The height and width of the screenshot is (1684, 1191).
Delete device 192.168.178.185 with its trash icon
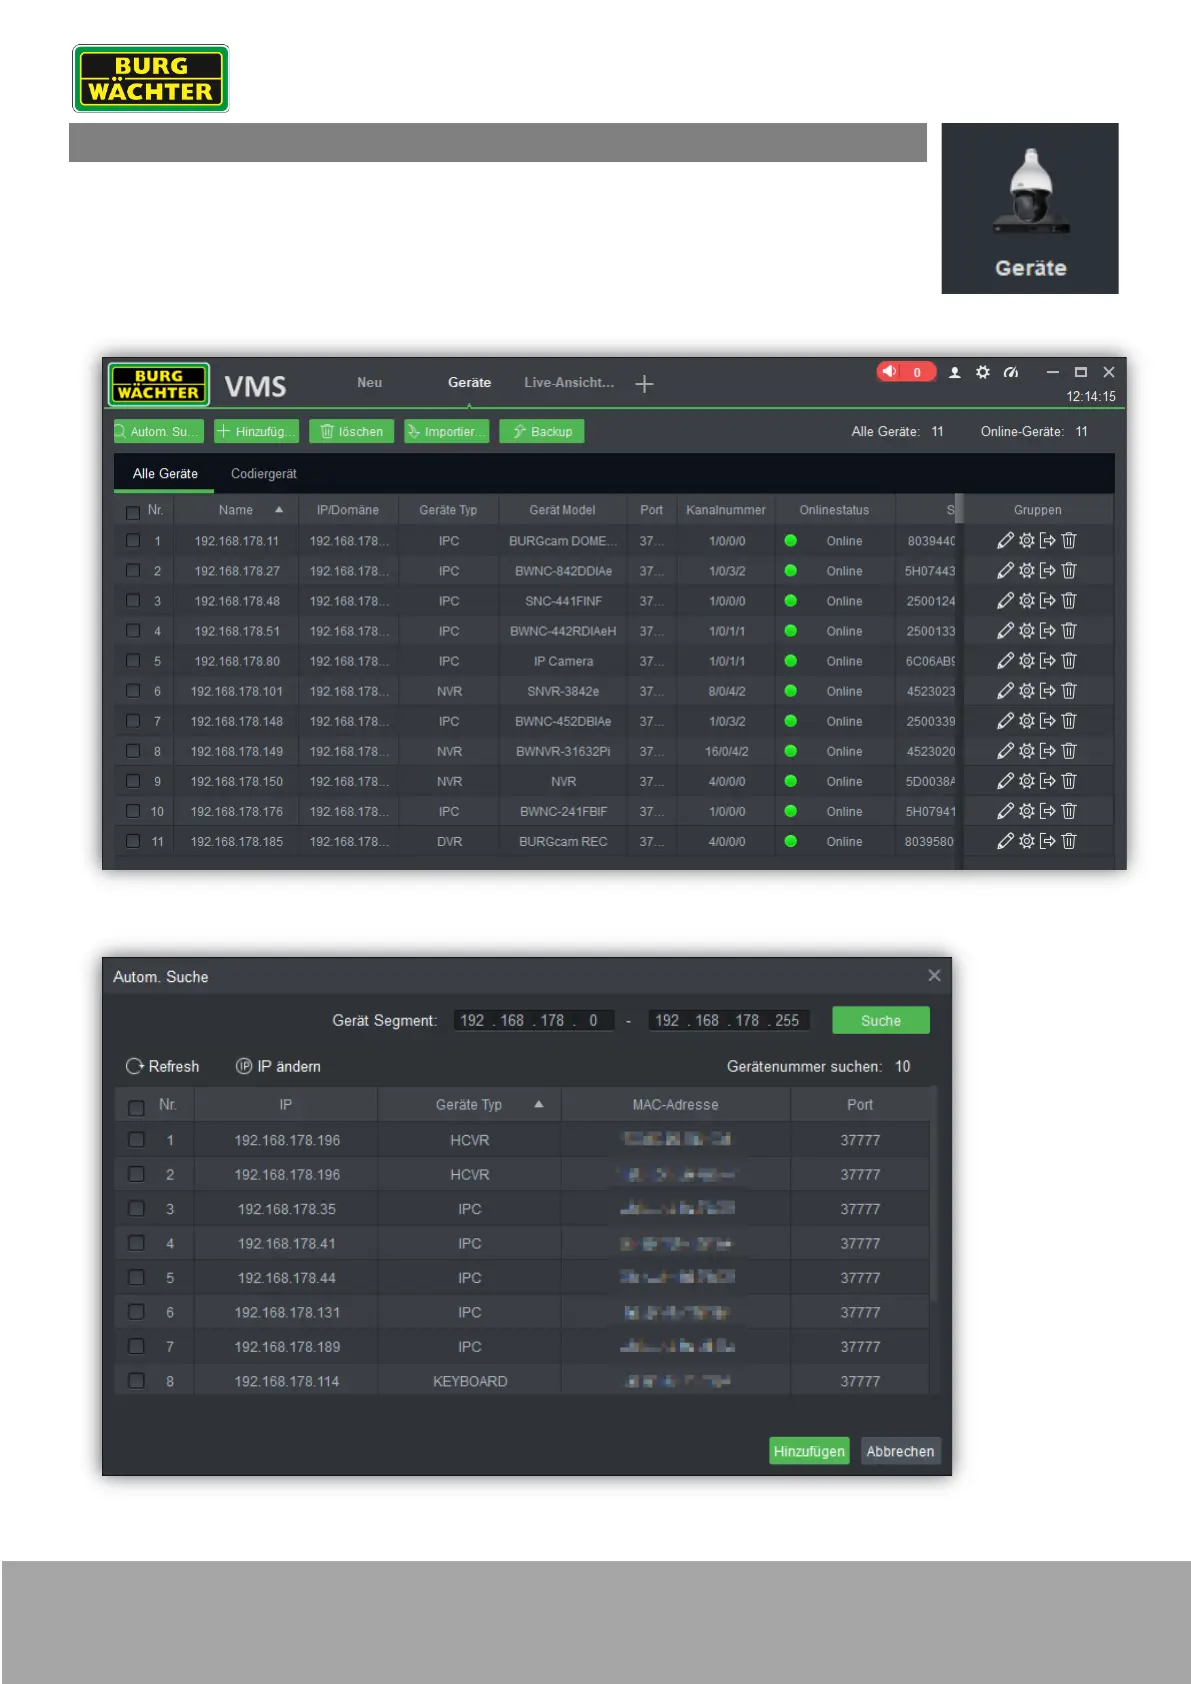[x=1069, y=841]
